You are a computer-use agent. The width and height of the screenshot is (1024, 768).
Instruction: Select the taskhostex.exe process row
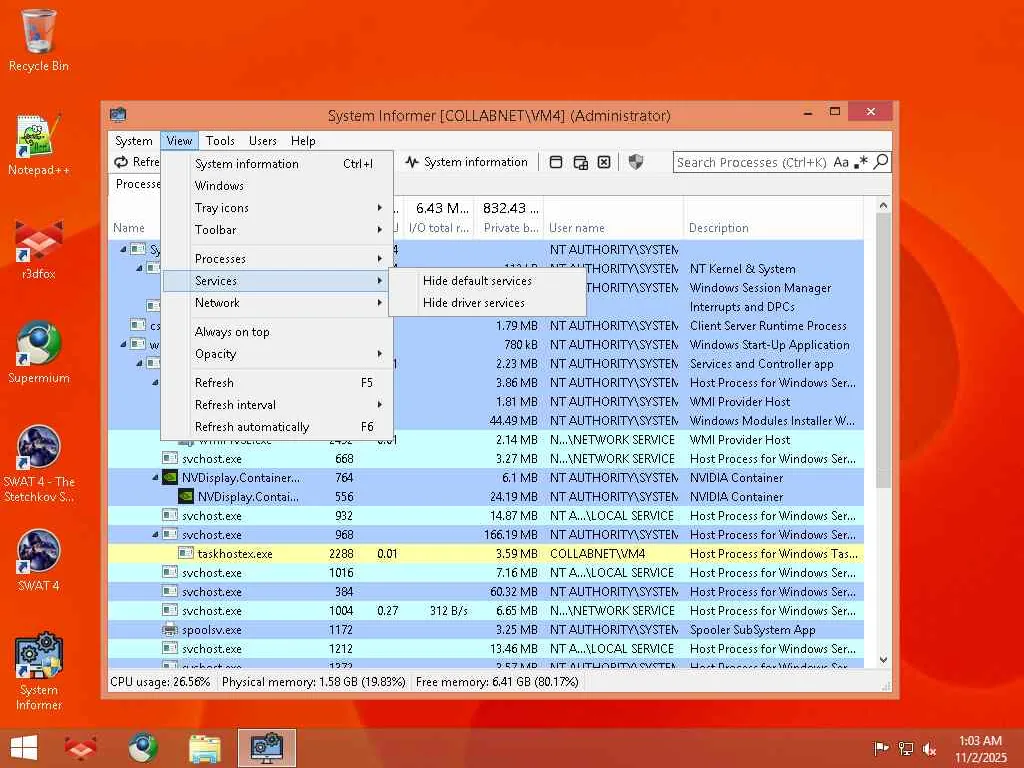click(x=485, y=554)
